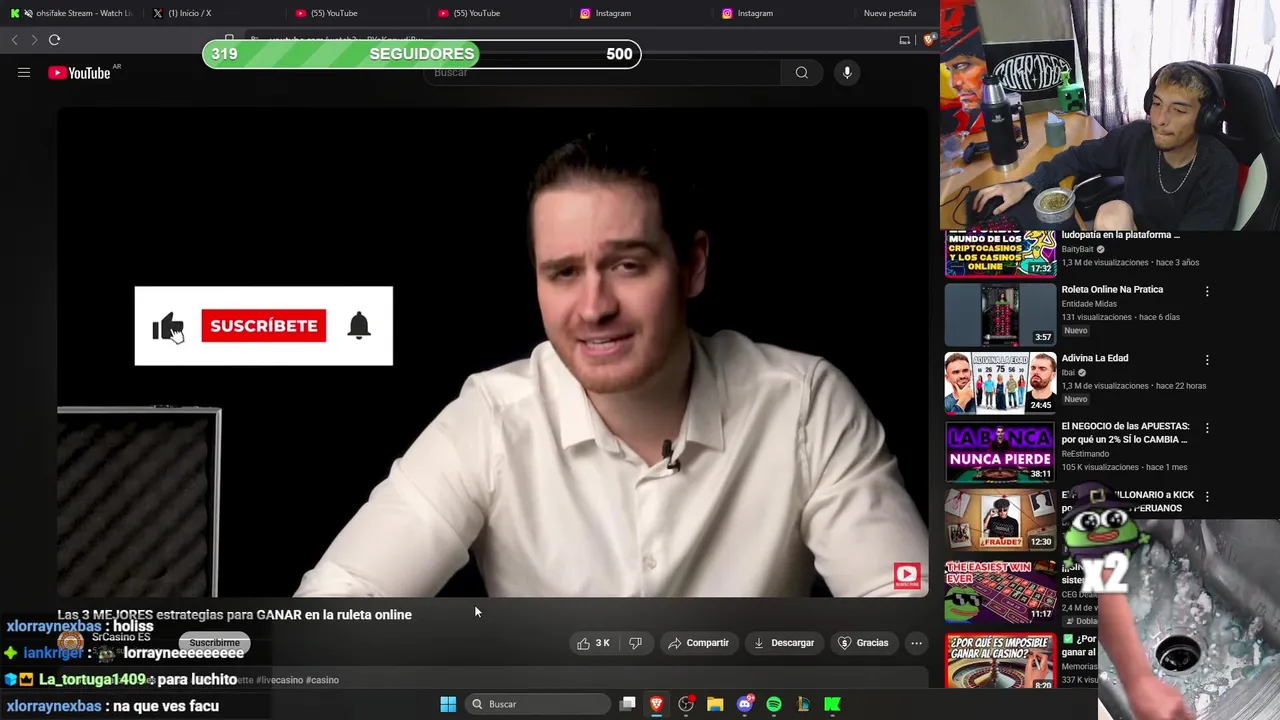This screenshot has height=720, width=1280.
Task: Open the Kick app from the taskbar
Action: (832, 704)
